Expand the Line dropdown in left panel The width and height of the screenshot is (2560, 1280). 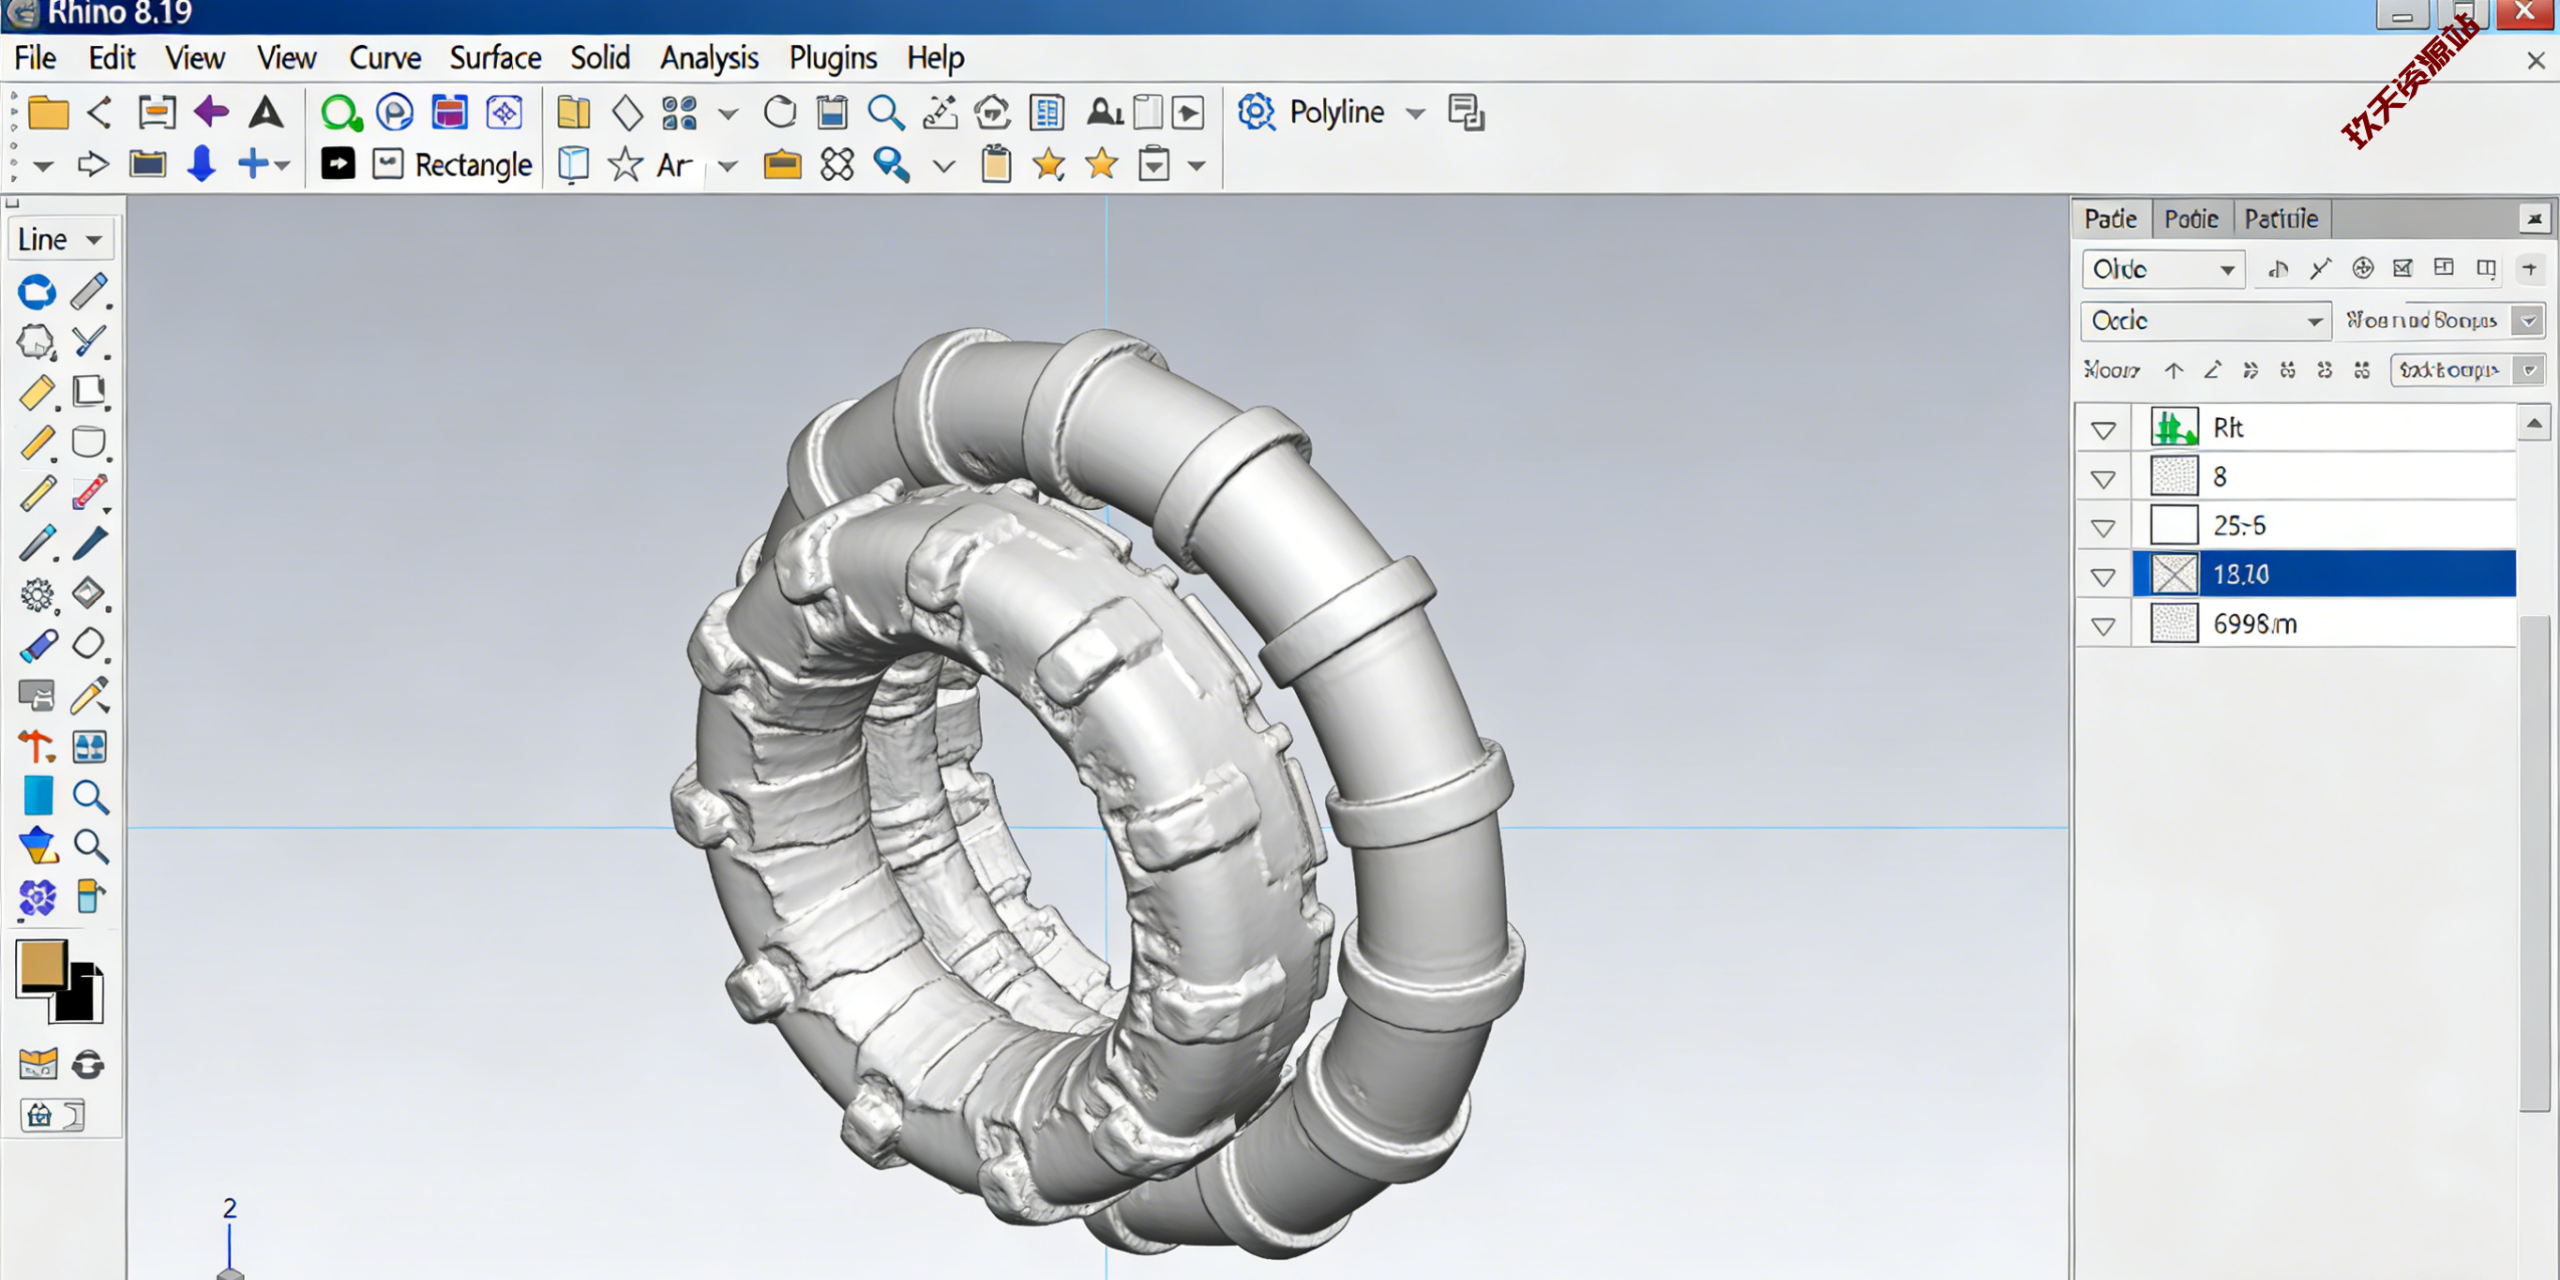tap(94, 240)
